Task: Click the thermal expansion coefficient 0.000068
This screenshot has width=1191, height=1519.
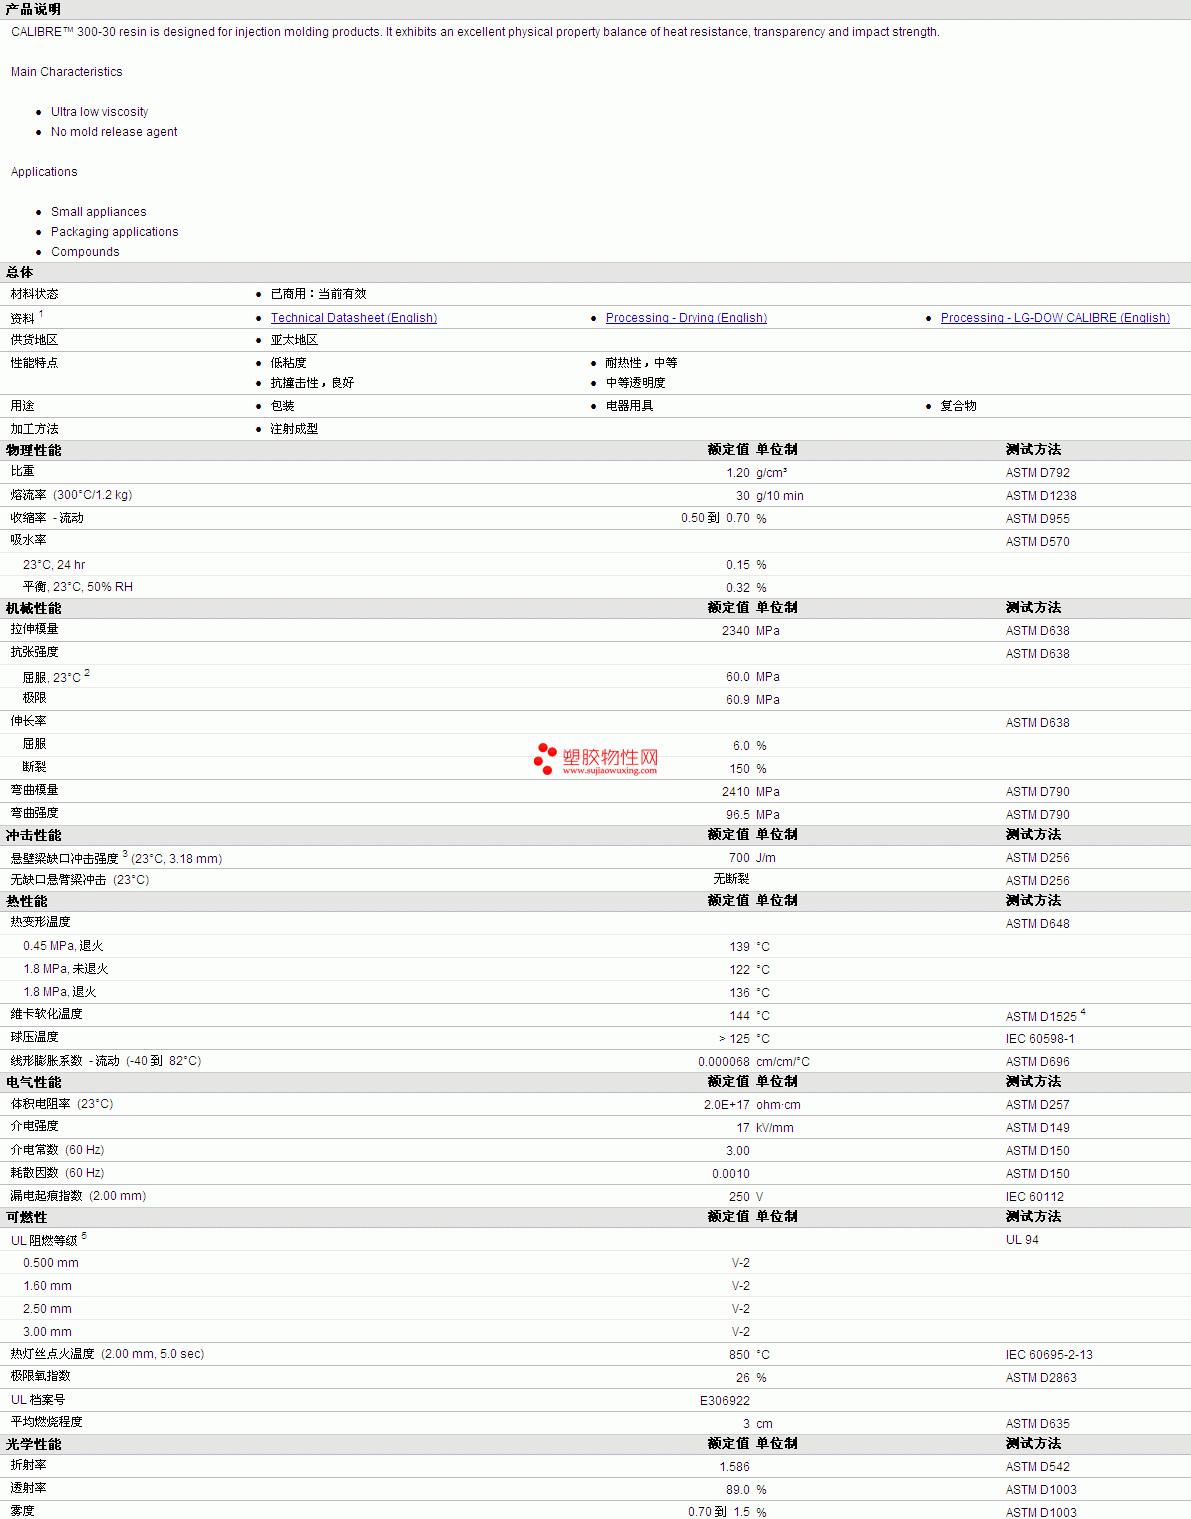Action: (724, 1062)
